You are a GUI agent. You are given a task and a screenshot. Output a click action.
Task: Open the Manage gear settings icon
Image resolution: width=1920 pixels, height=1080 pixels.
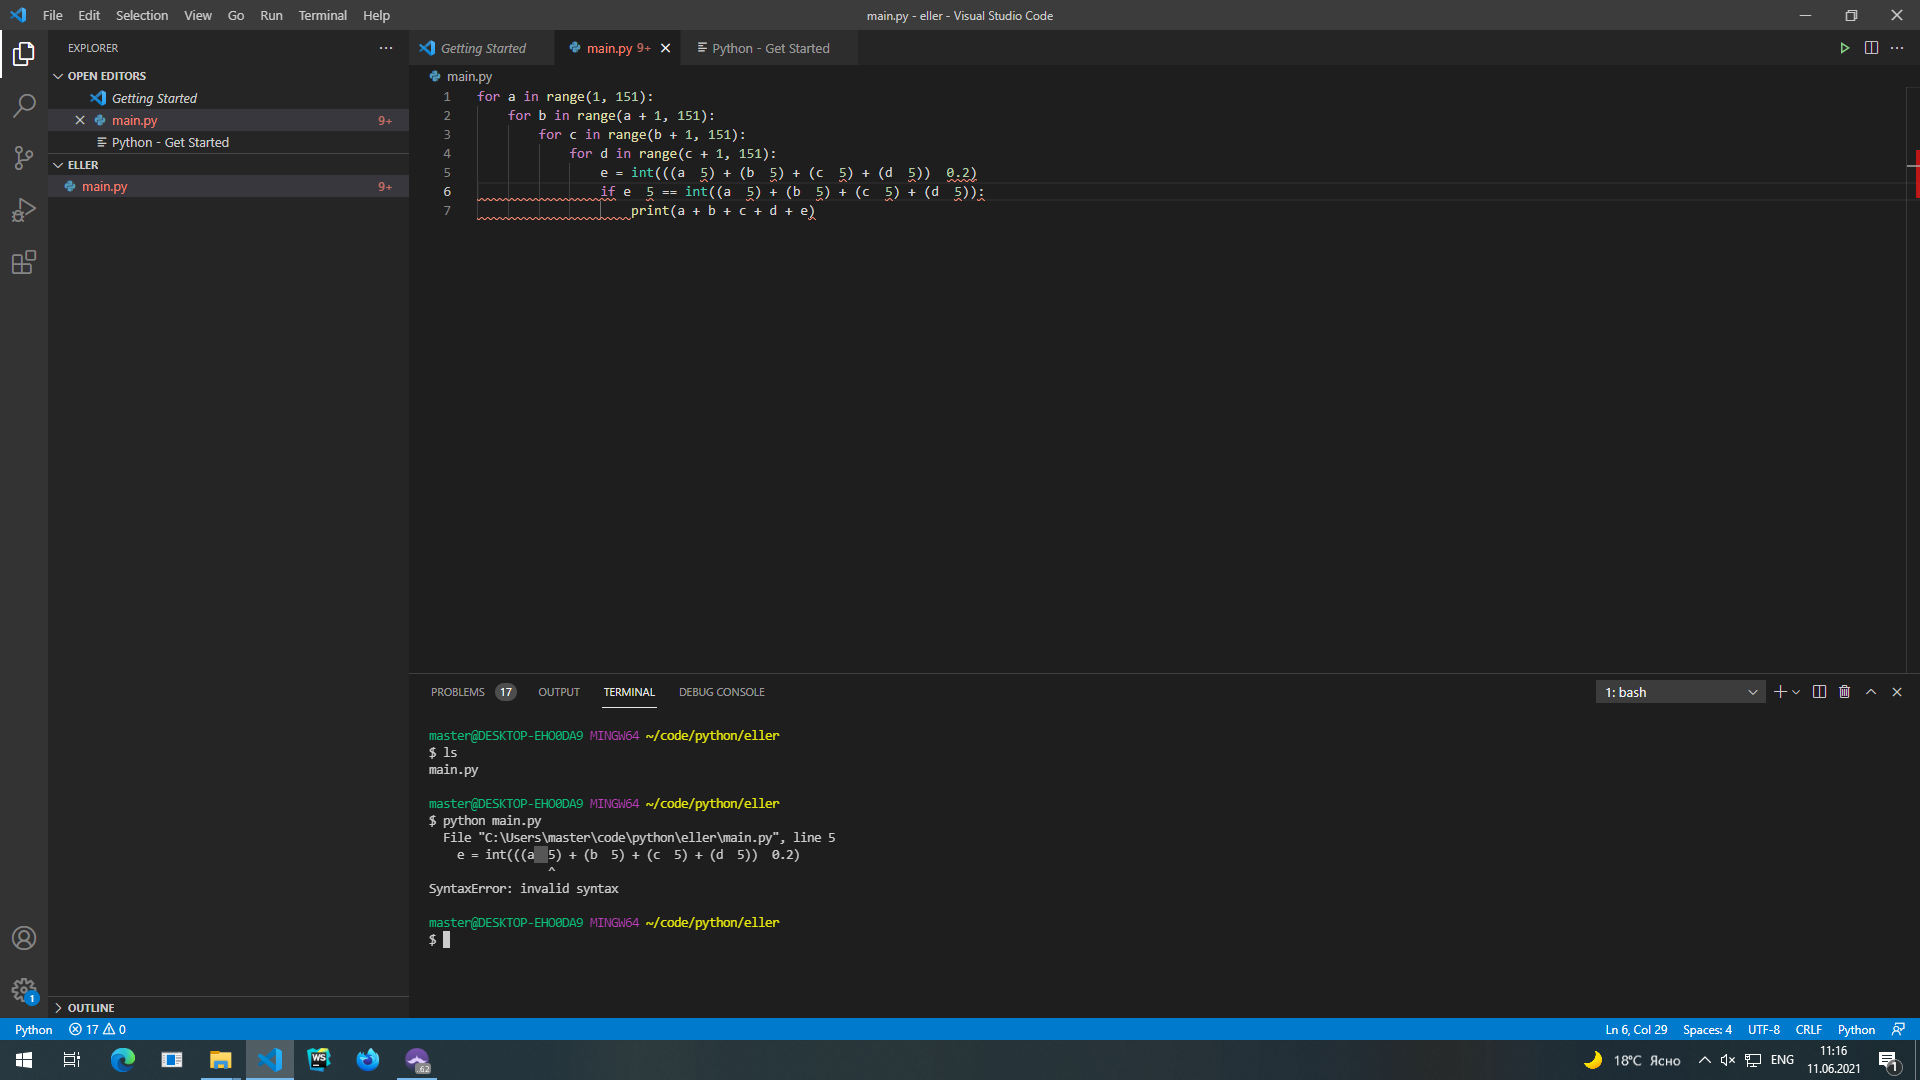24,990
